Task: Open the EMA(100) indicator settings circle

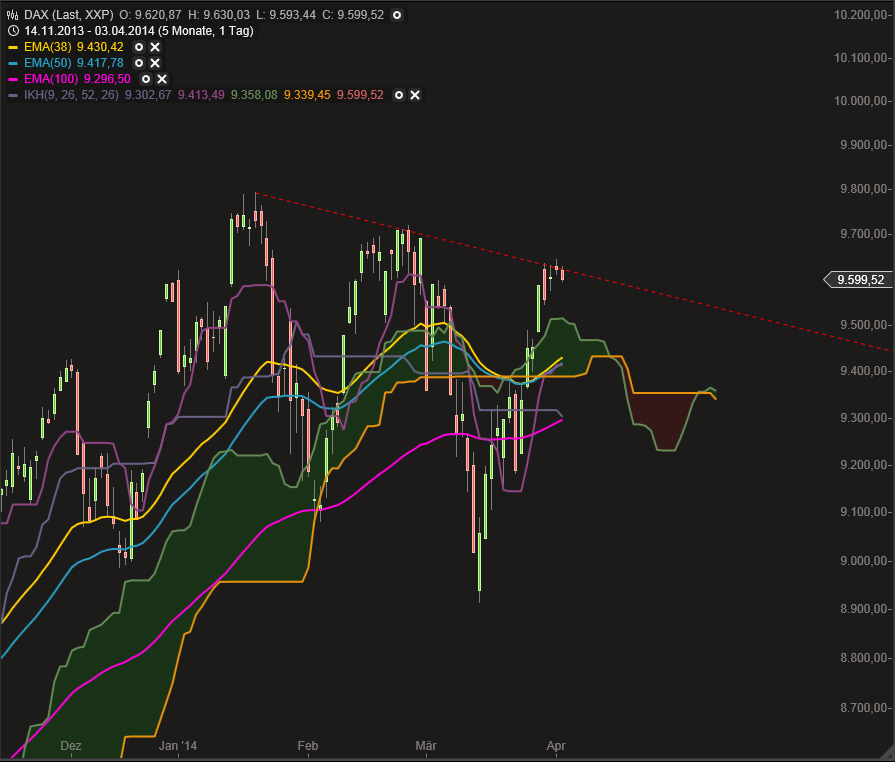Action: coord(145,79)
